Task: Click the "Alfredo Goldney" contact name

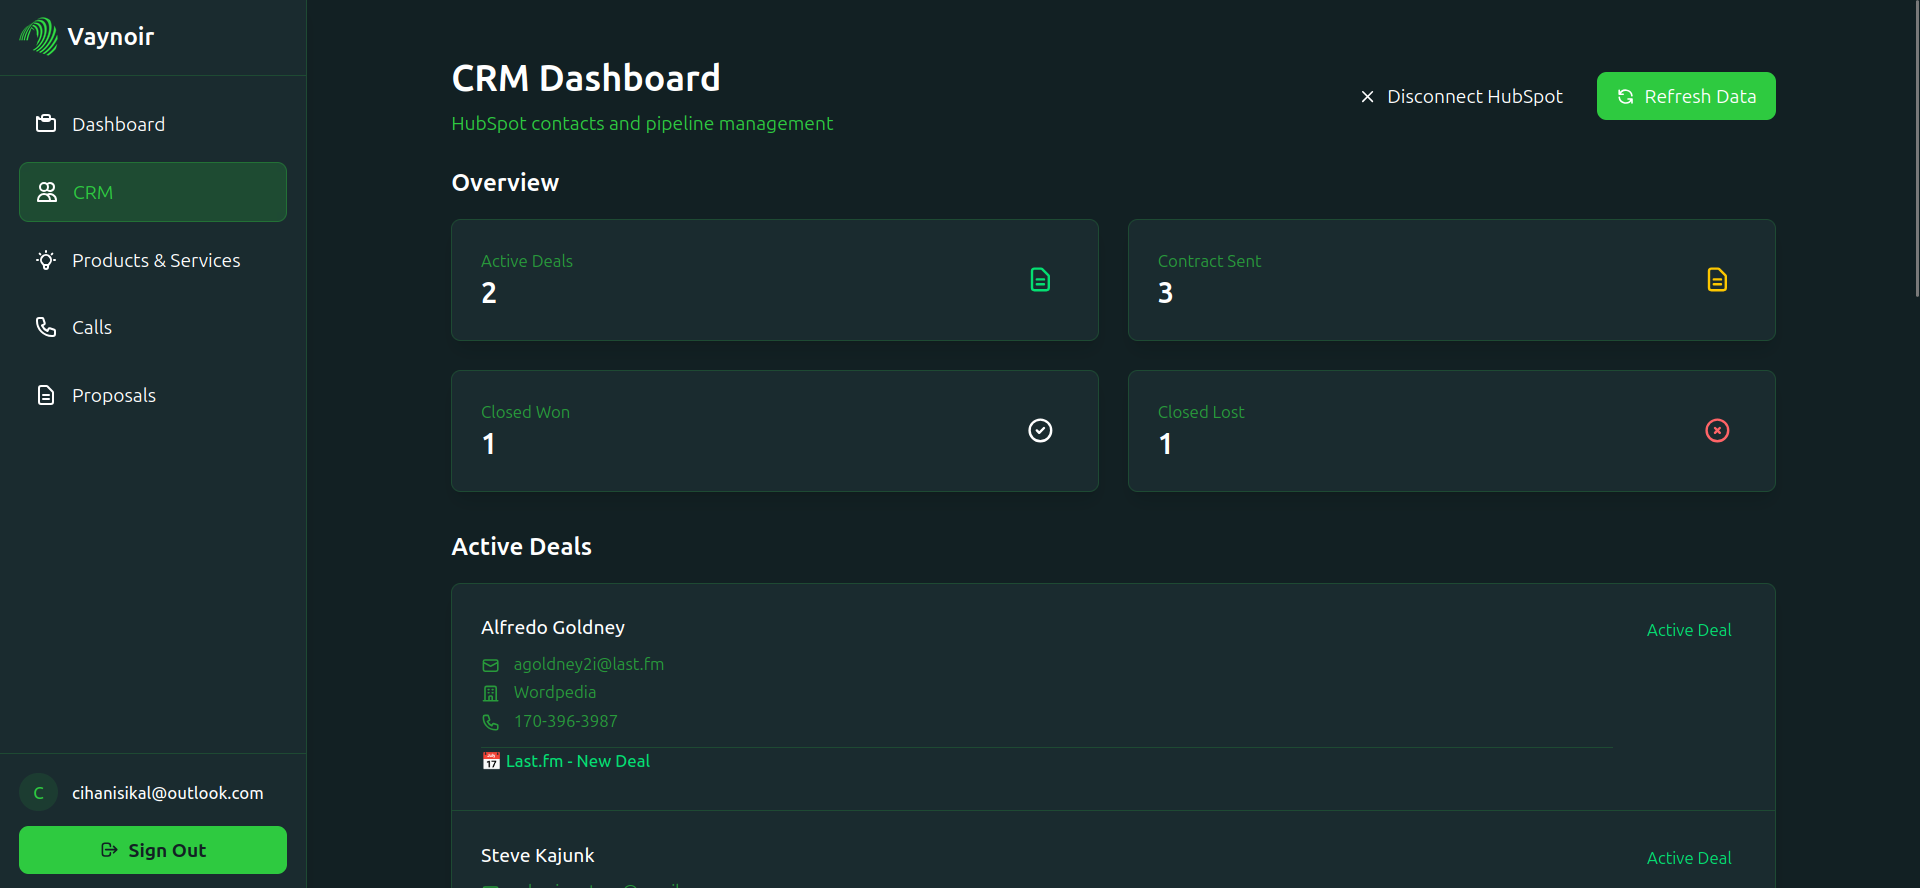Action: [x=553, y=627]
